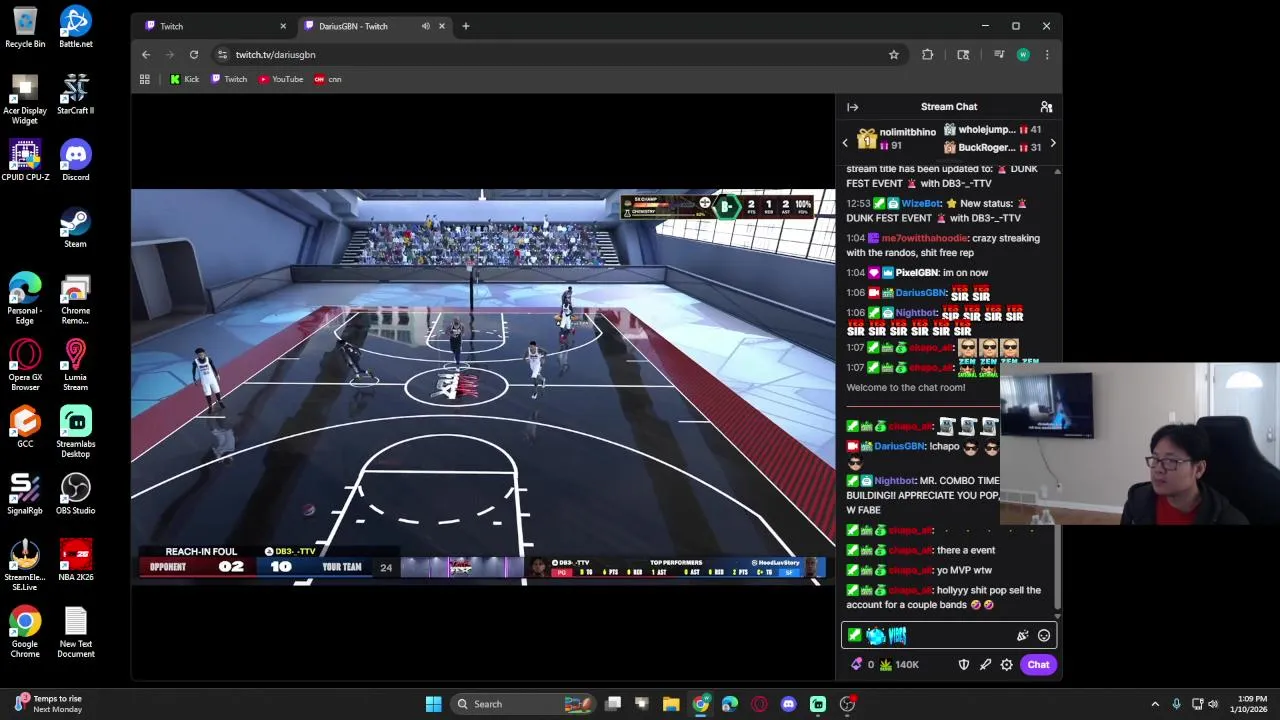Image resolution: width=1280 pixels, height=720 pixels.
Task: Show hidden system tray icons
Action: click(1155, 704)
